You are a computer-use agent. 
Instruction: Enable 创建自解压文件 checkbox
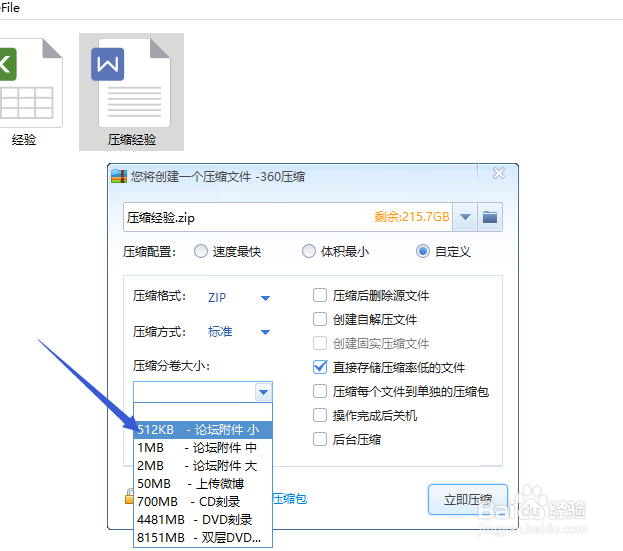click(320, 319)
